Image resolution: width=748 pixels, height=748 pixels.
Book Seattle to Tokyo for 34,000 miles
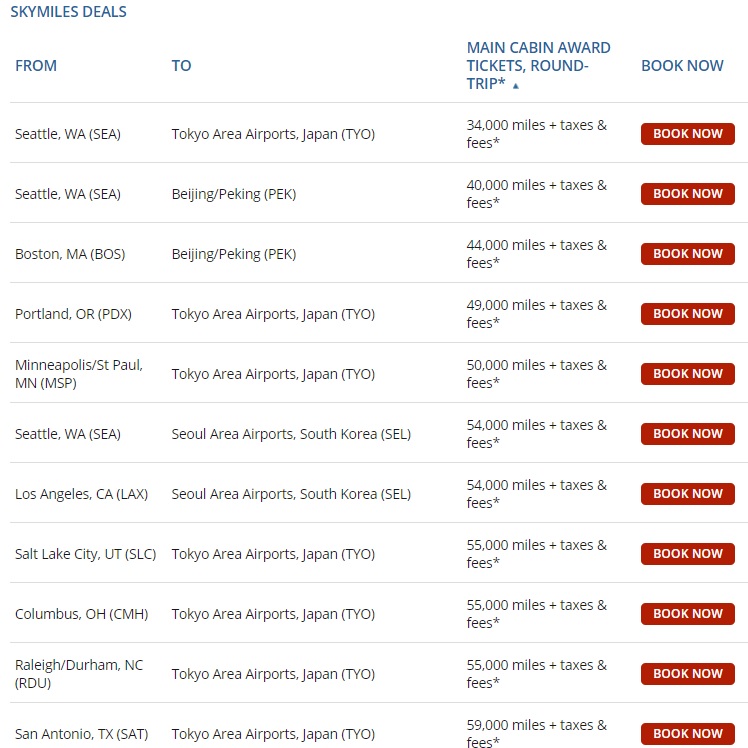point(687,134)
